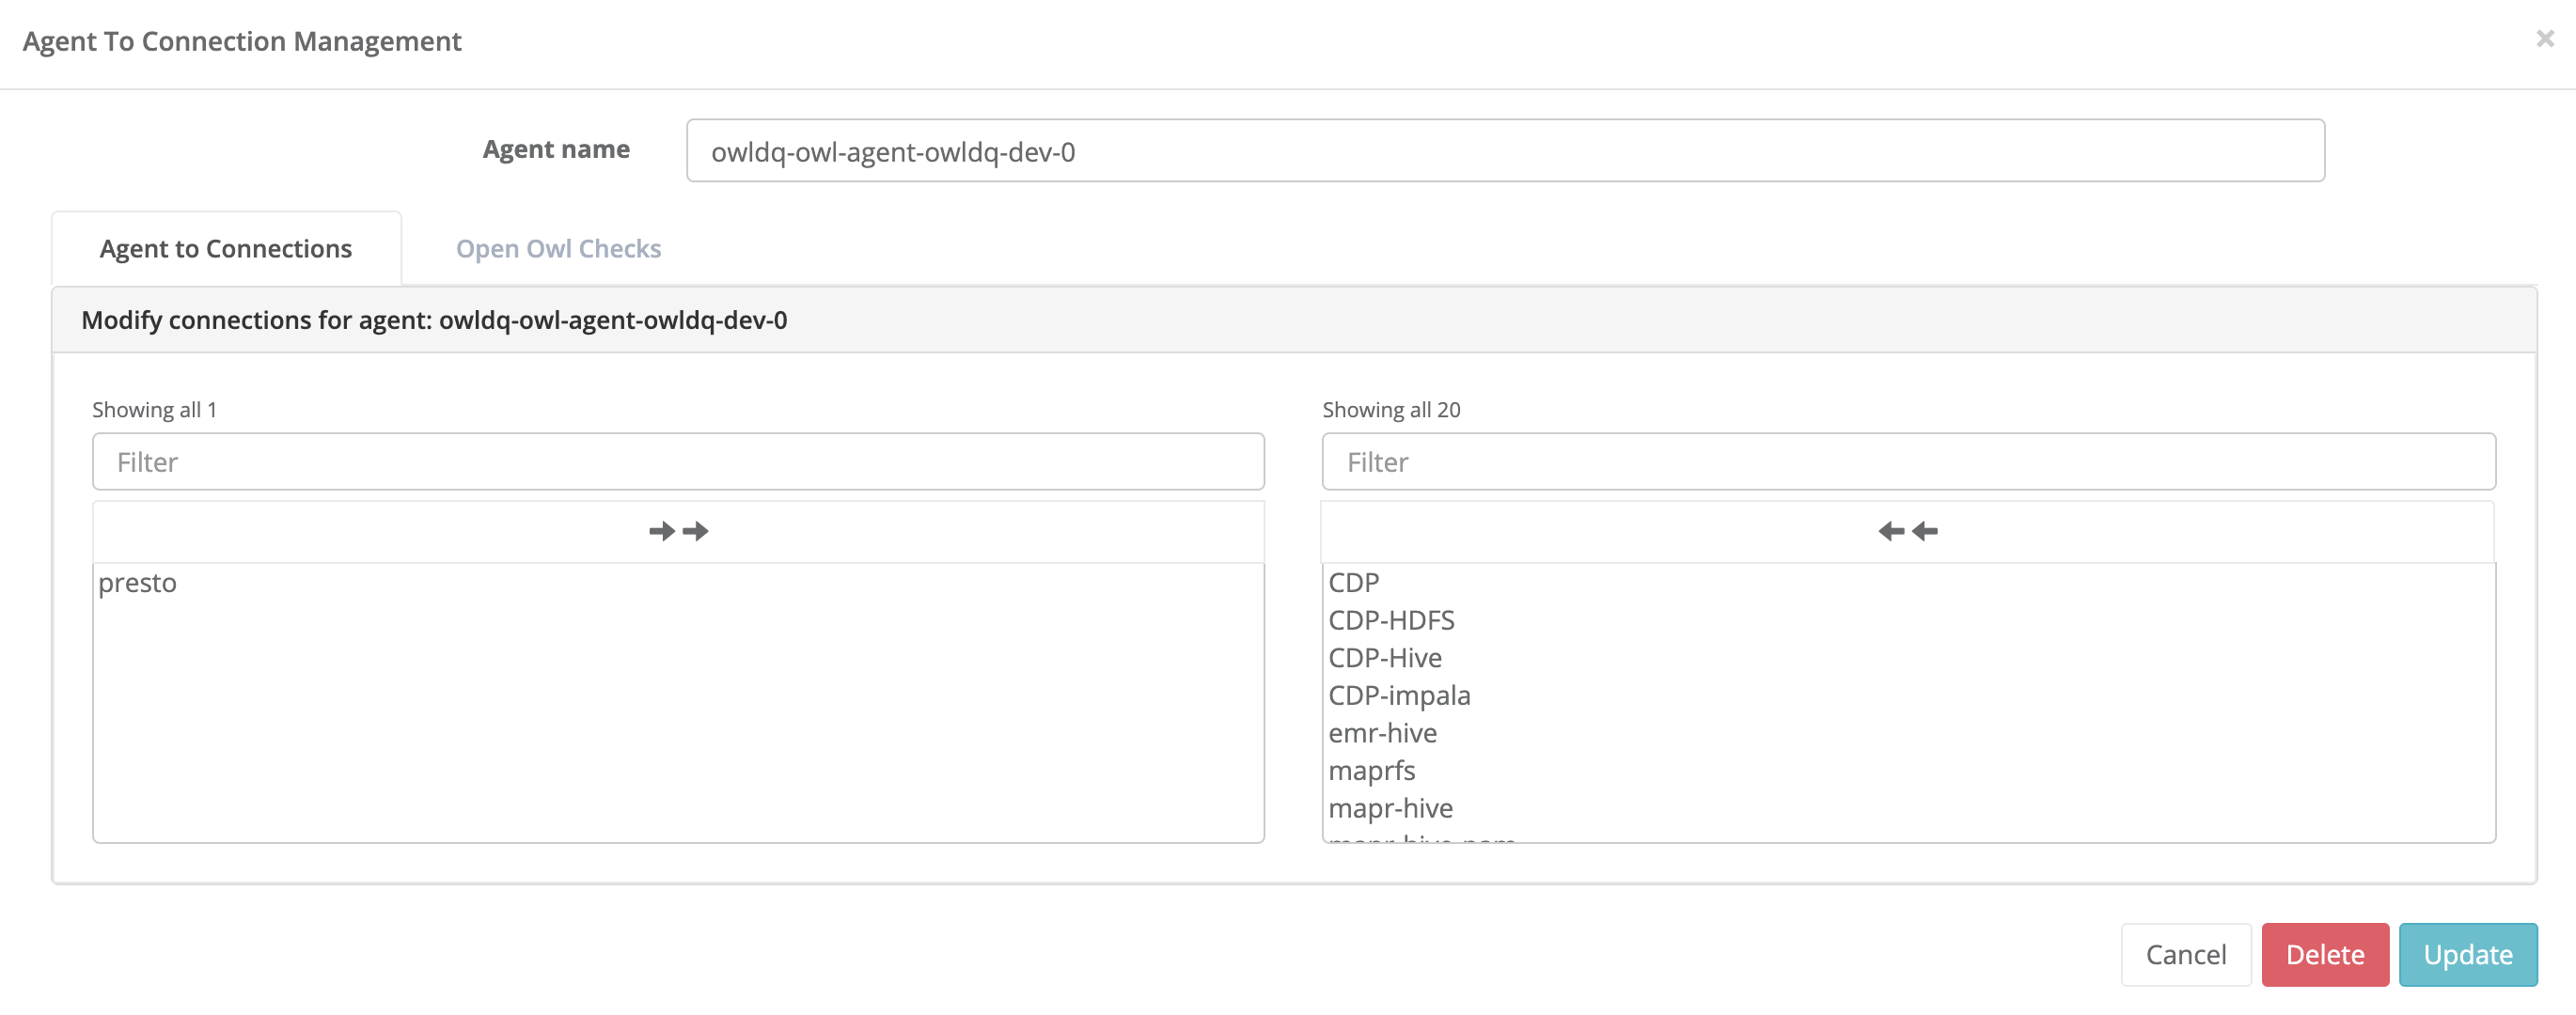Click the Update button
Image resolution: width=2576 pixels, height=1015 pixels.
2466,954
